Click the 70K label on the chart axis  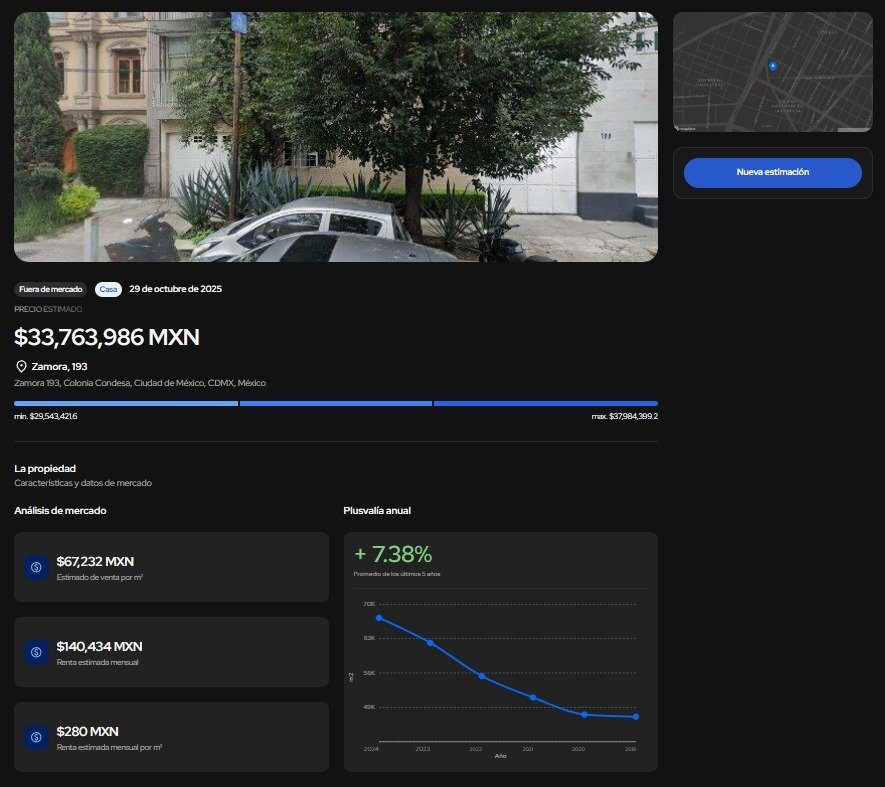(369, 604)
